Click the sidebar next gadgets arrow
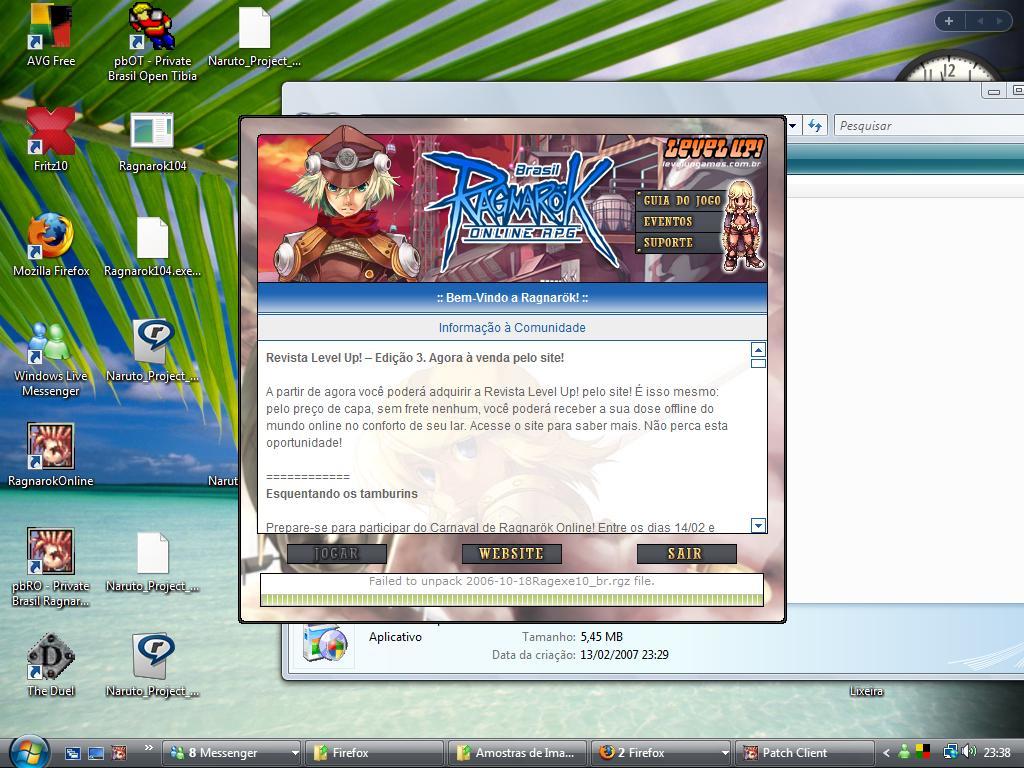This screenshot has width=1024, height=768. pos(1000,21)
